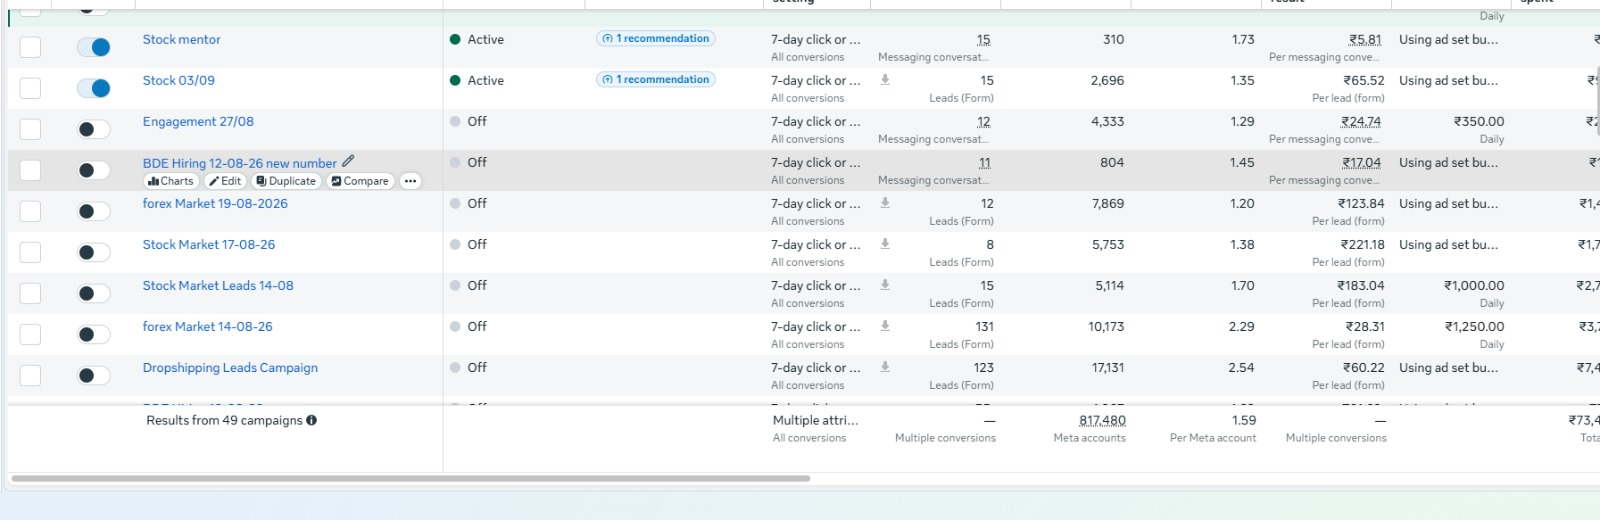
Task: Open more options menu for BDE Hiring row
Action: 410,181
